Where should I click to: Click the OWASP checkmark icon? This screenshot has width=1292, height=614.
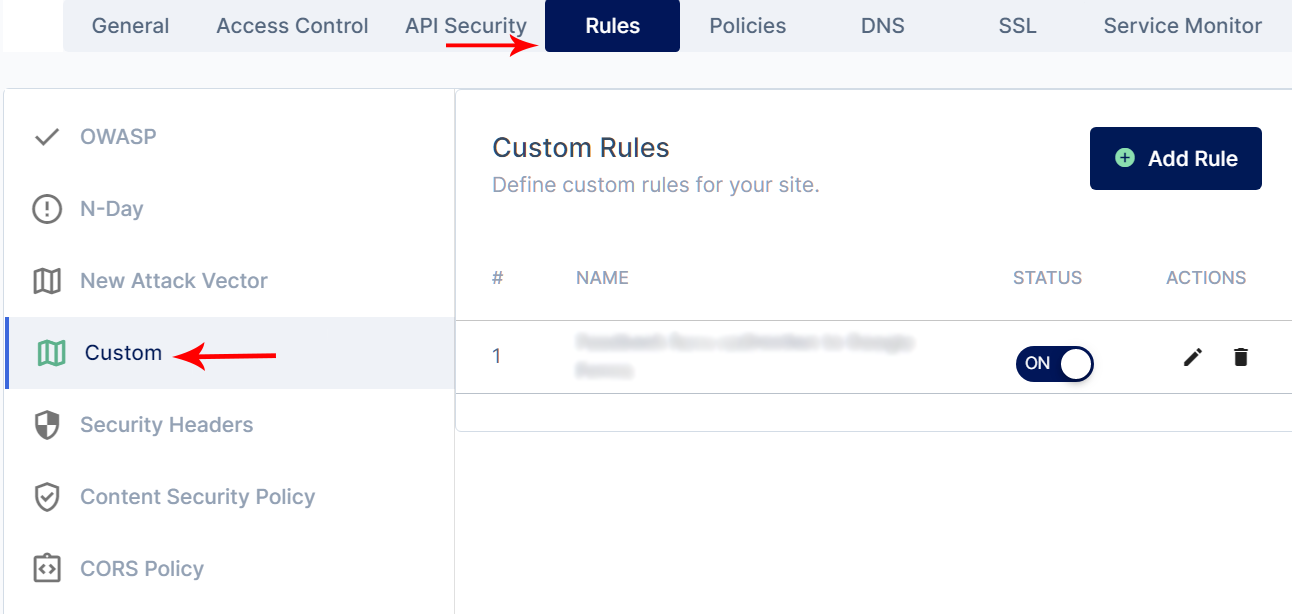pyautogui.click(x=47, y=137)
